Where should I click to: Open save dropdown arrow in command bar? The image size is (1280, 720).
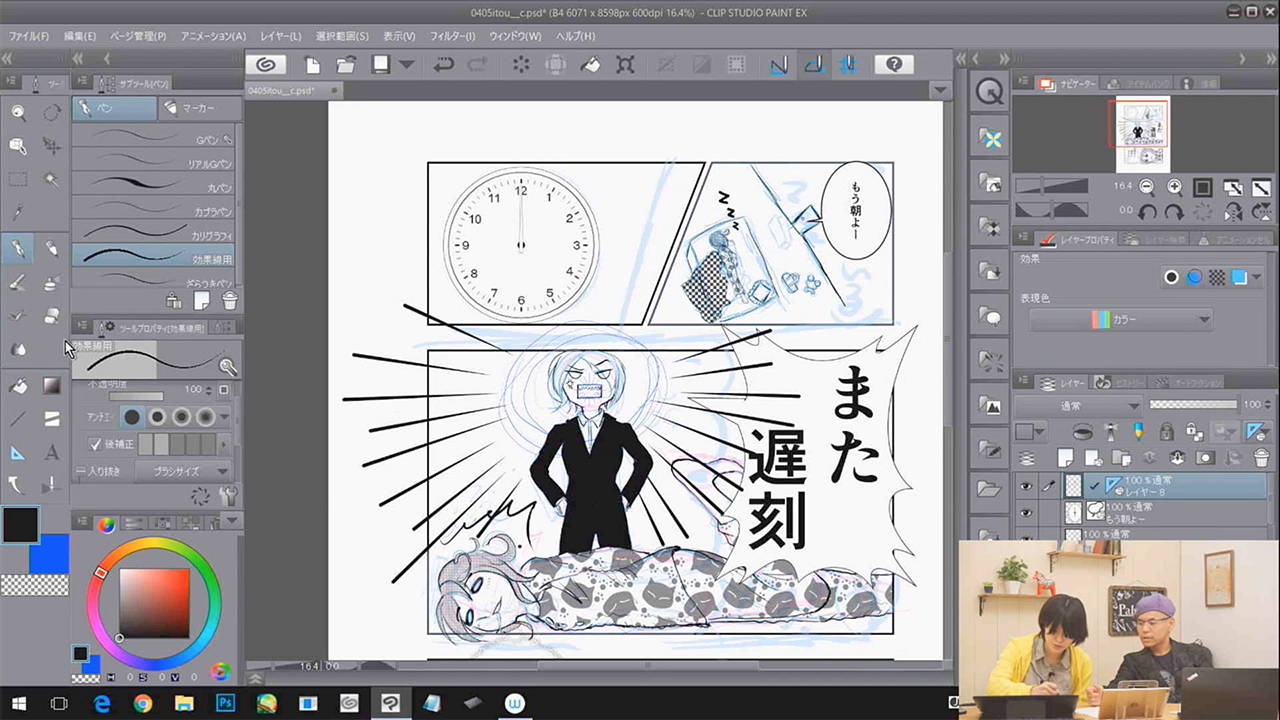(x=407, y=65)
